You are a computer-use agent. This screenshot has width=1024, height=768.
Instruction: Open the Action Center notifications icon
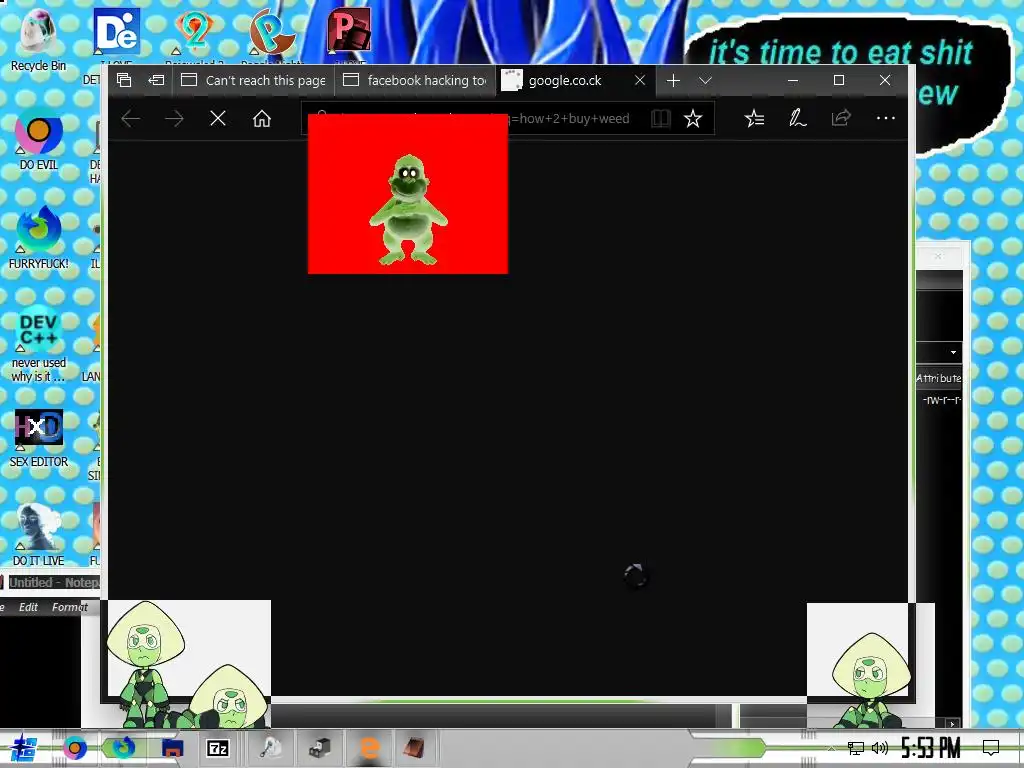pyautogui.click(x=991, y=748)
